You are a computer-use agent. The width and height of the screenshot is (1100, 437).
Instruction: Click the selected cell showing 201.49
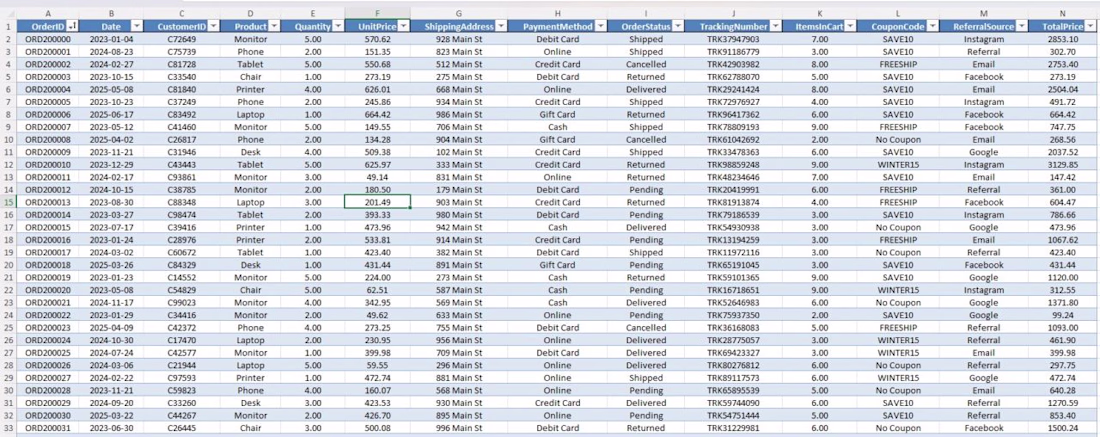point(377,202)
